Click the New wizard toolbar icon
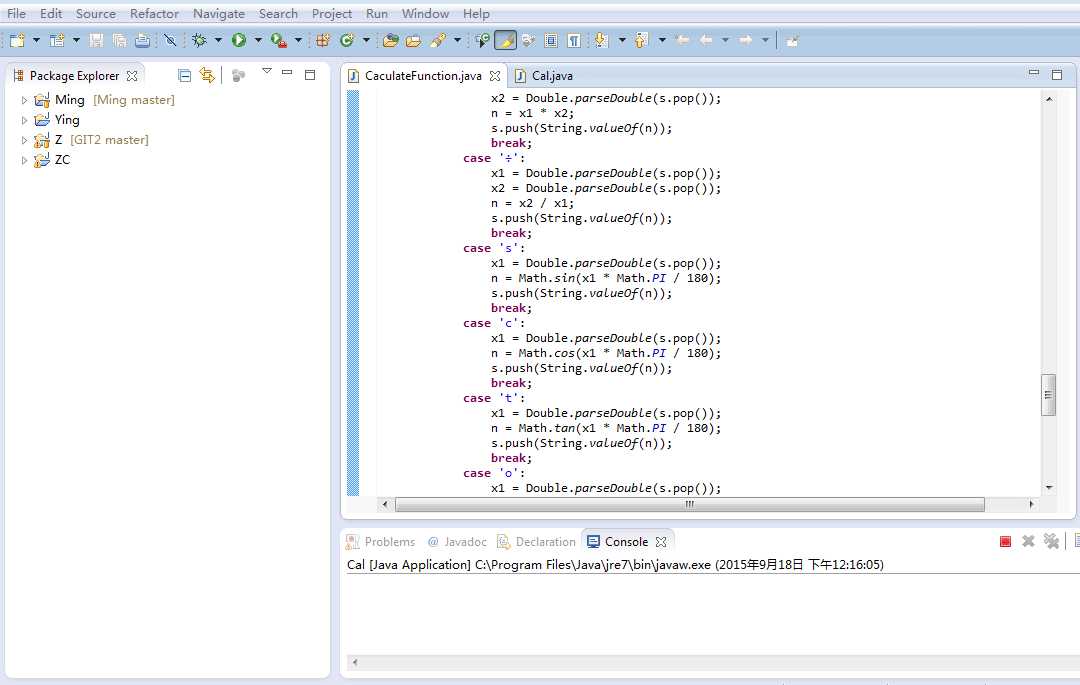This screenshot has width=1080, height=685. click(17, 41)
